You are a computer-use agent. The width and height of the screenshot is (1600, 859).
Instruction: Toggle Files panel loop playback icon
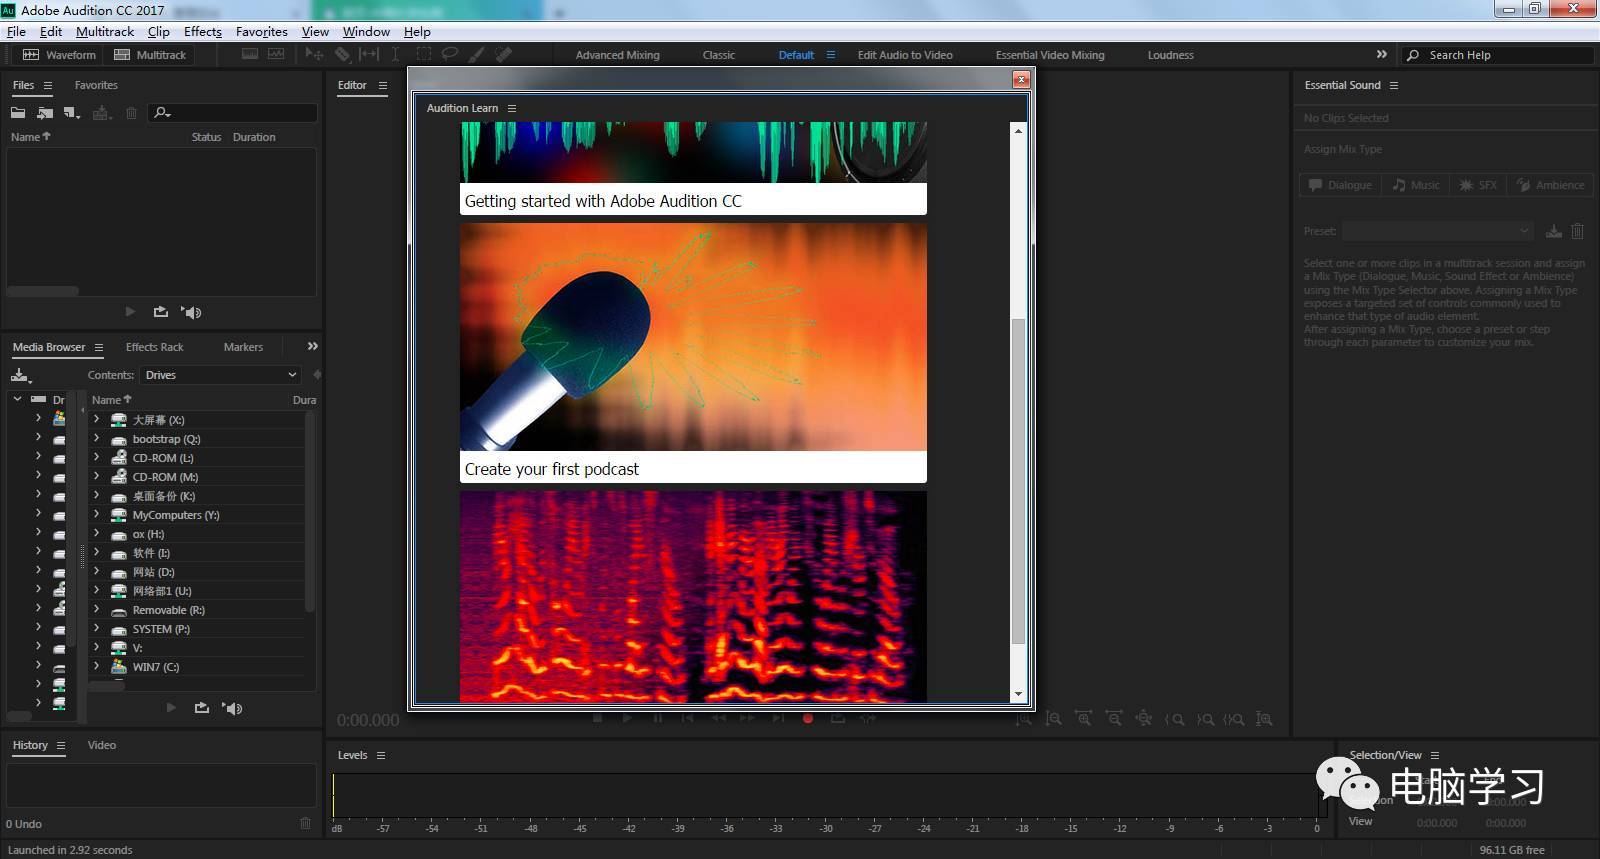(160, 312)
